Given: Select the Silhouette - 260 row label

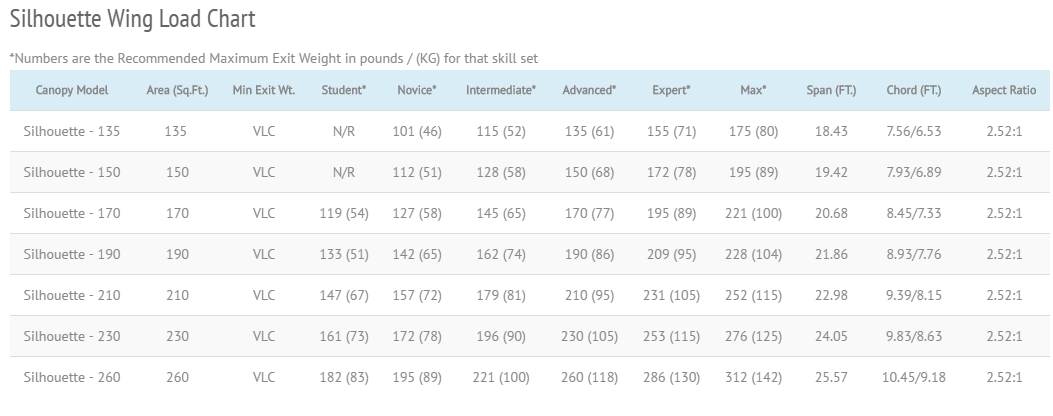Looking at the screenshot, I should click(72, 377).
